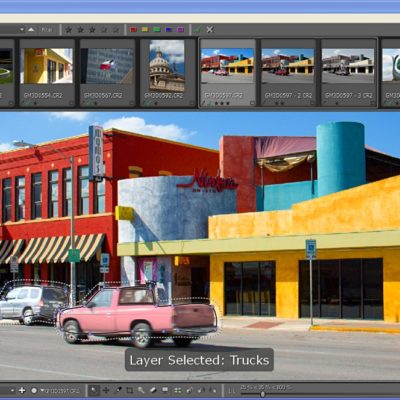Open the layer dropdown showing current file name
400x400 pixels.
click(60, 390)
